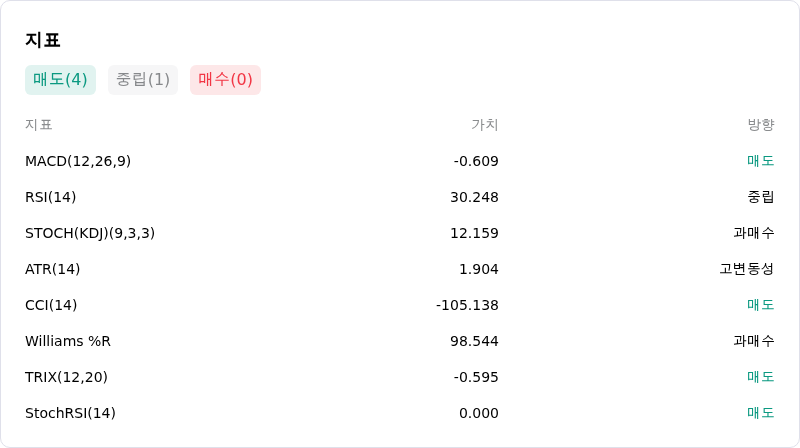Click the 가치 column header
800x448 pixels.
pos(485,125)
